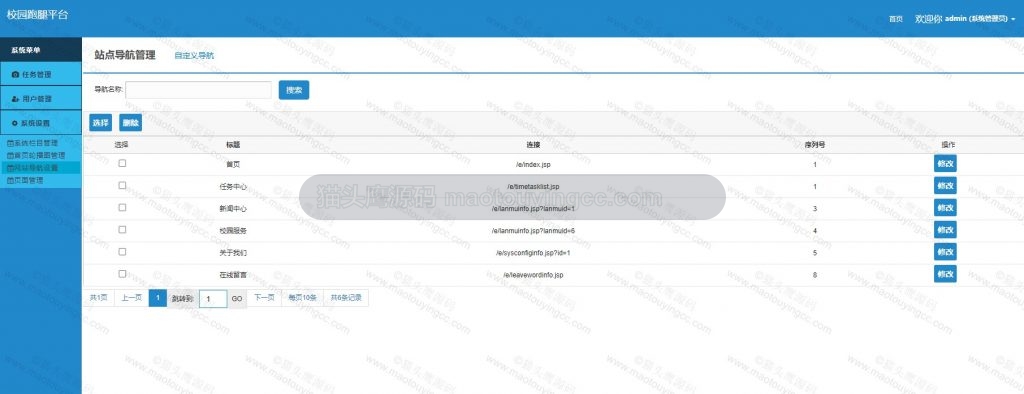Click the 新闻中心 title cell
Image resolution: width=1024 pixels, height=394 pixels.
point(233,209)
